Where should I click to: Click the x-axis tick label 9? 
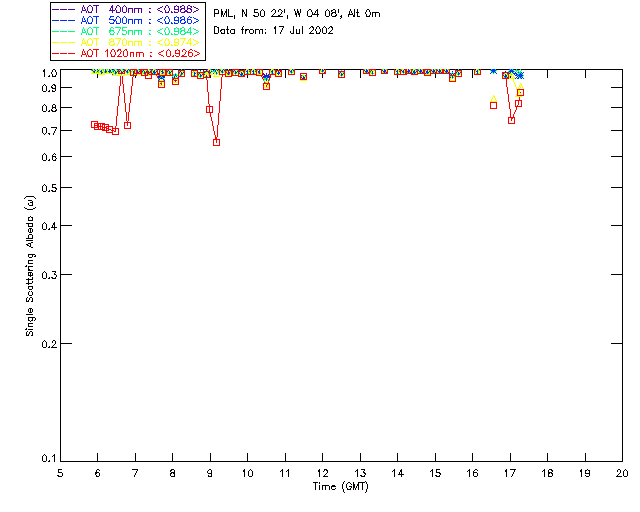pos(210,473)
